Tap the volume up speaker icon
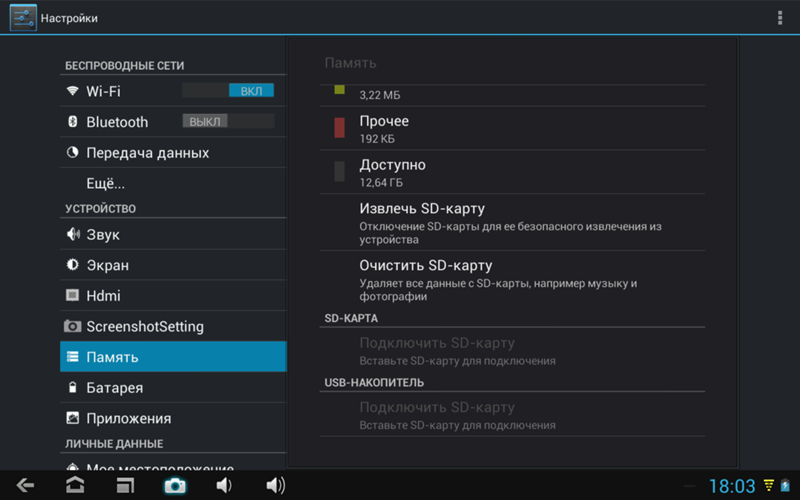 point(276,485)
